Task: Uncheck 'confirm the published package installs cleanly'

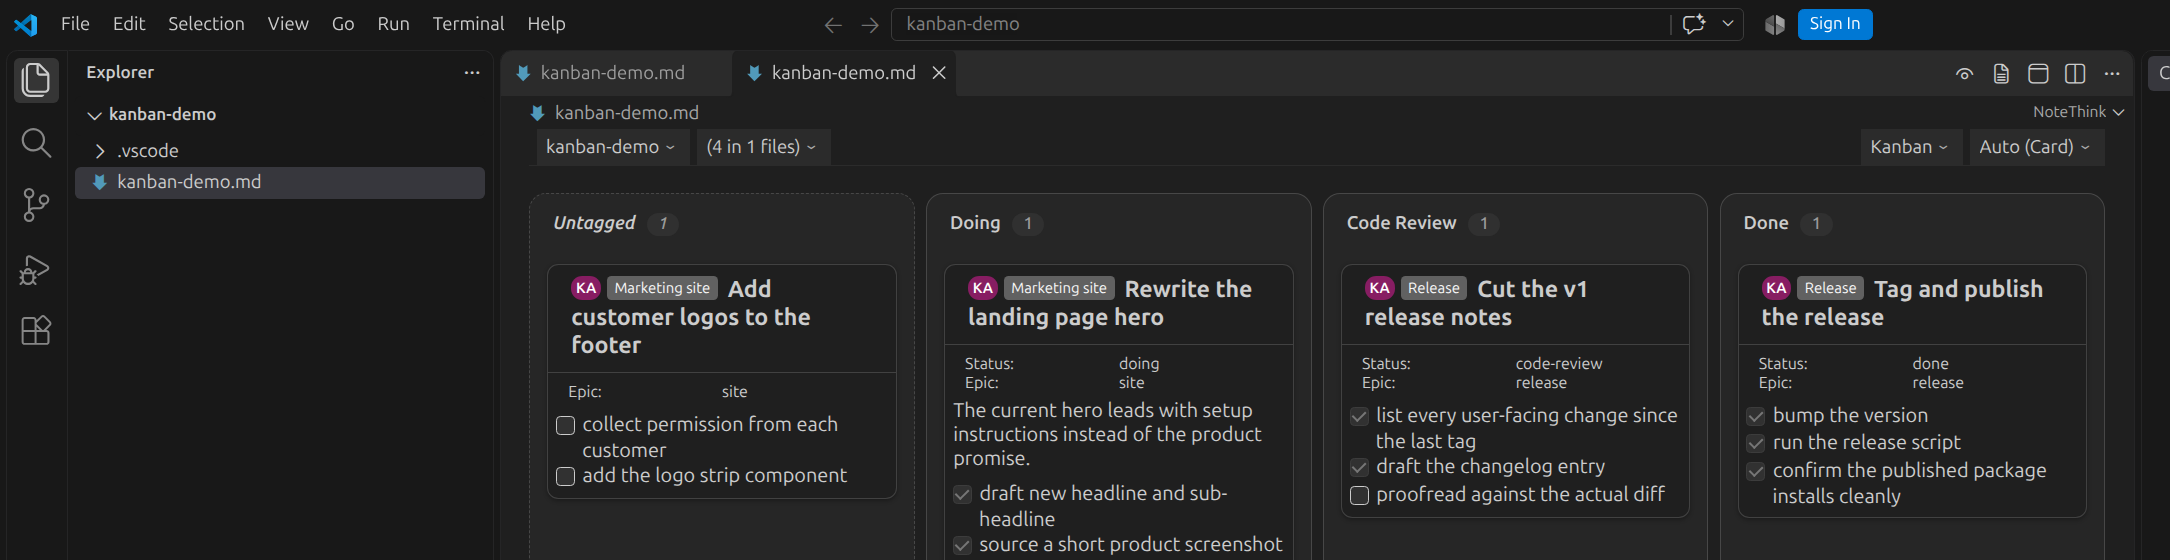Action: click(1756, 471)
